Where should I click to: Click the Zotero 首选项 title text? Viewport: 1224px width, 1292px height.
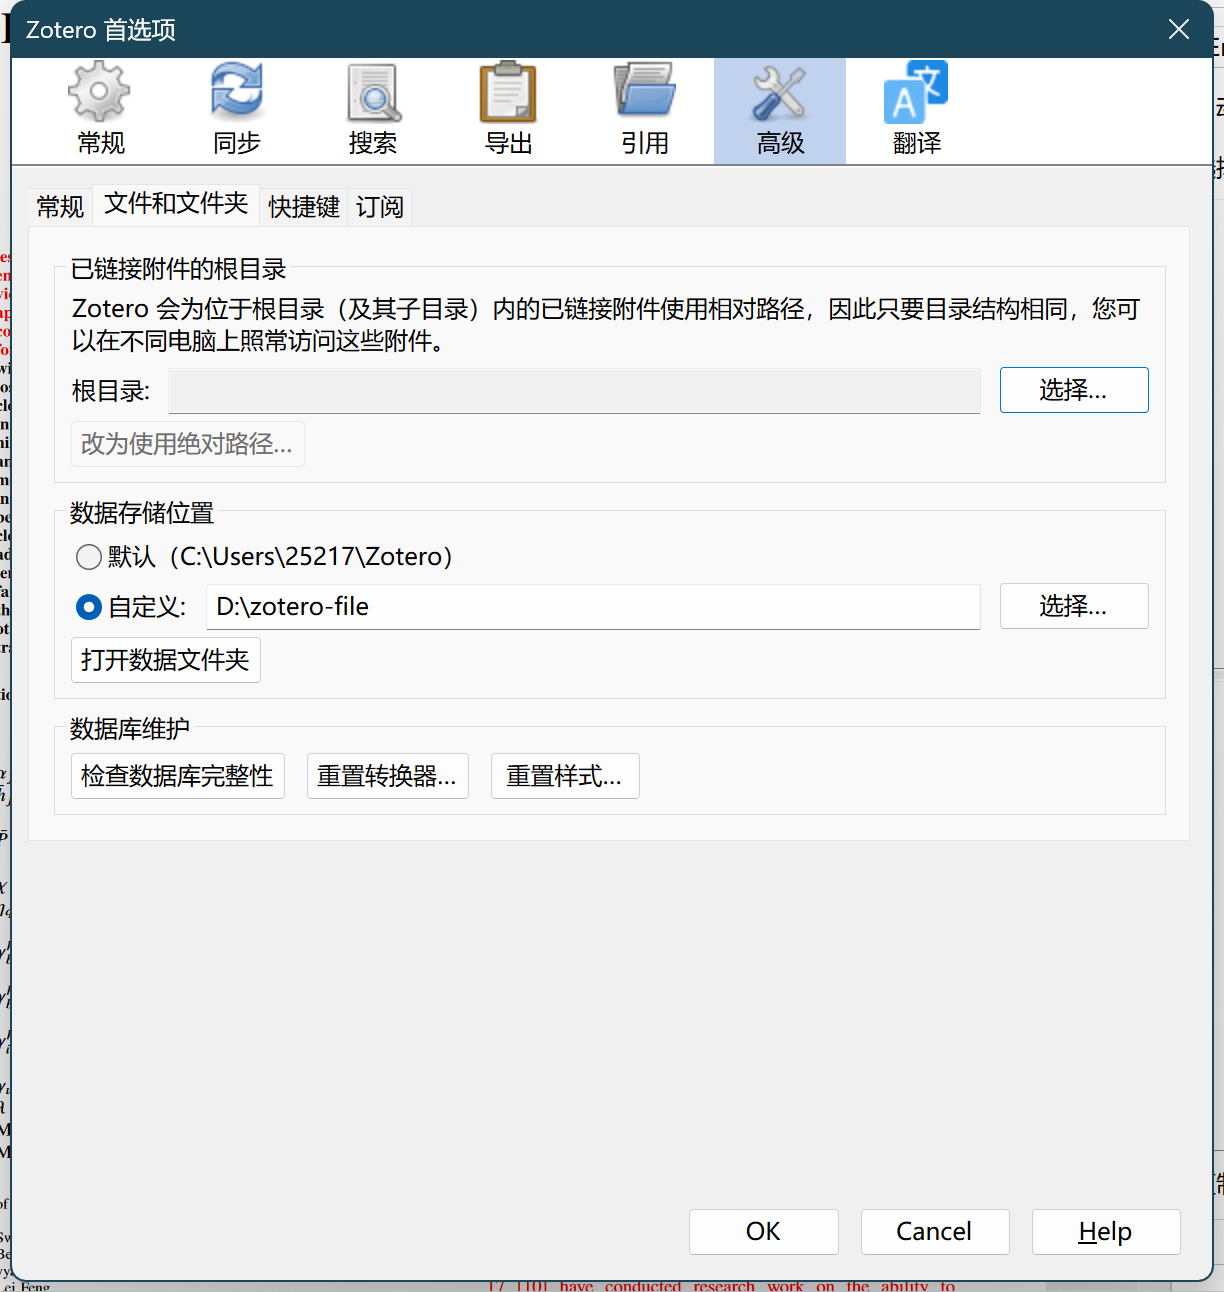coord(101,30)
